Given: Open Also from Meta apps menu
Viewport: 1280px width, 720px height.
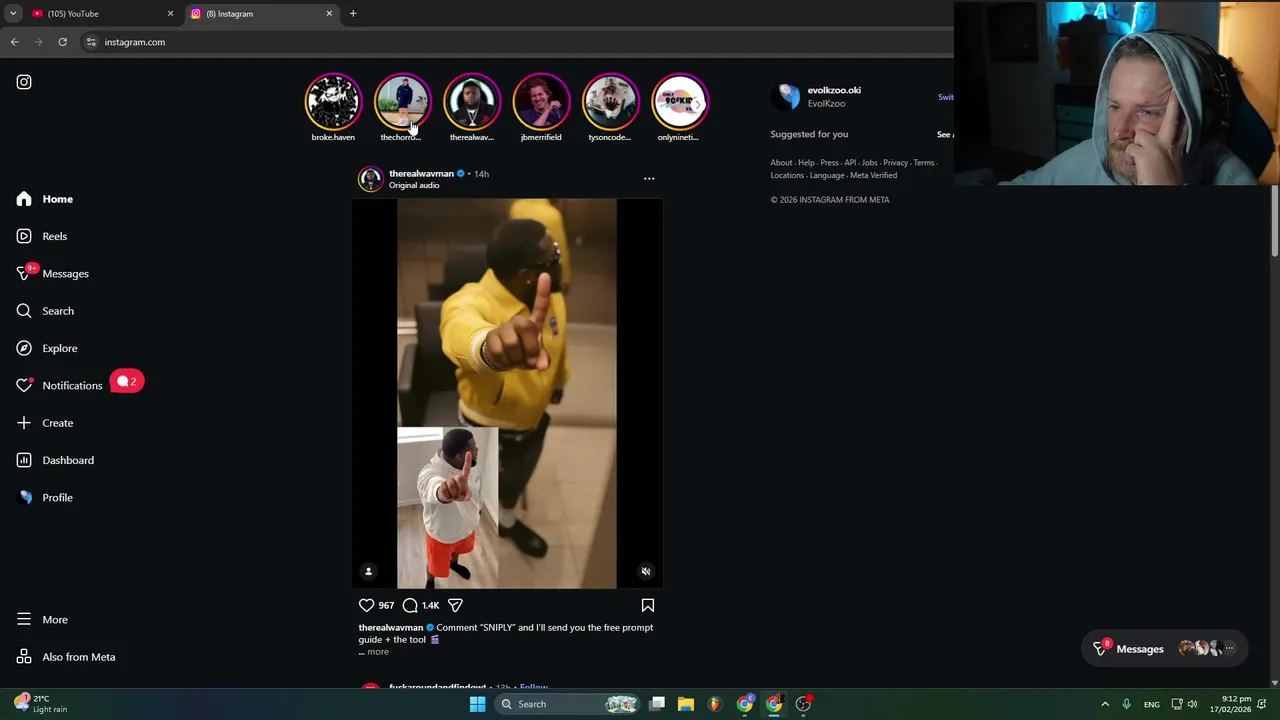Looking at the screenshot, I should 65,657.
